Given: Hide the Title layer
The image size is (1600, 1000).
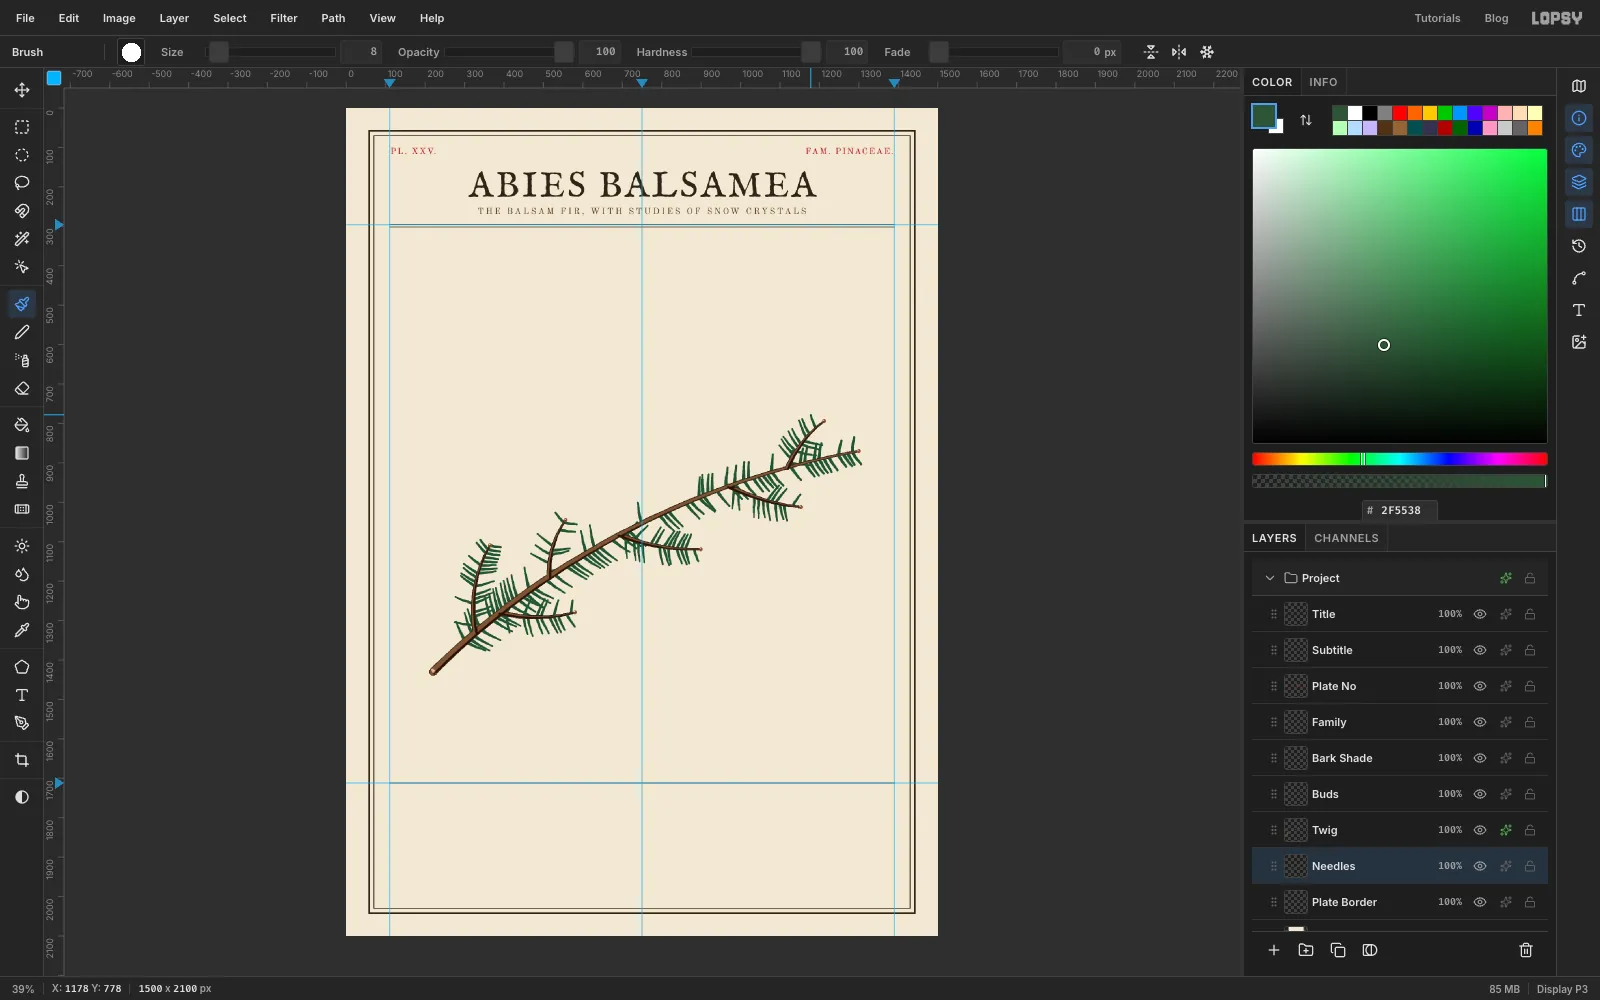Looking at the screenshot, I should tap(1480, 614).
